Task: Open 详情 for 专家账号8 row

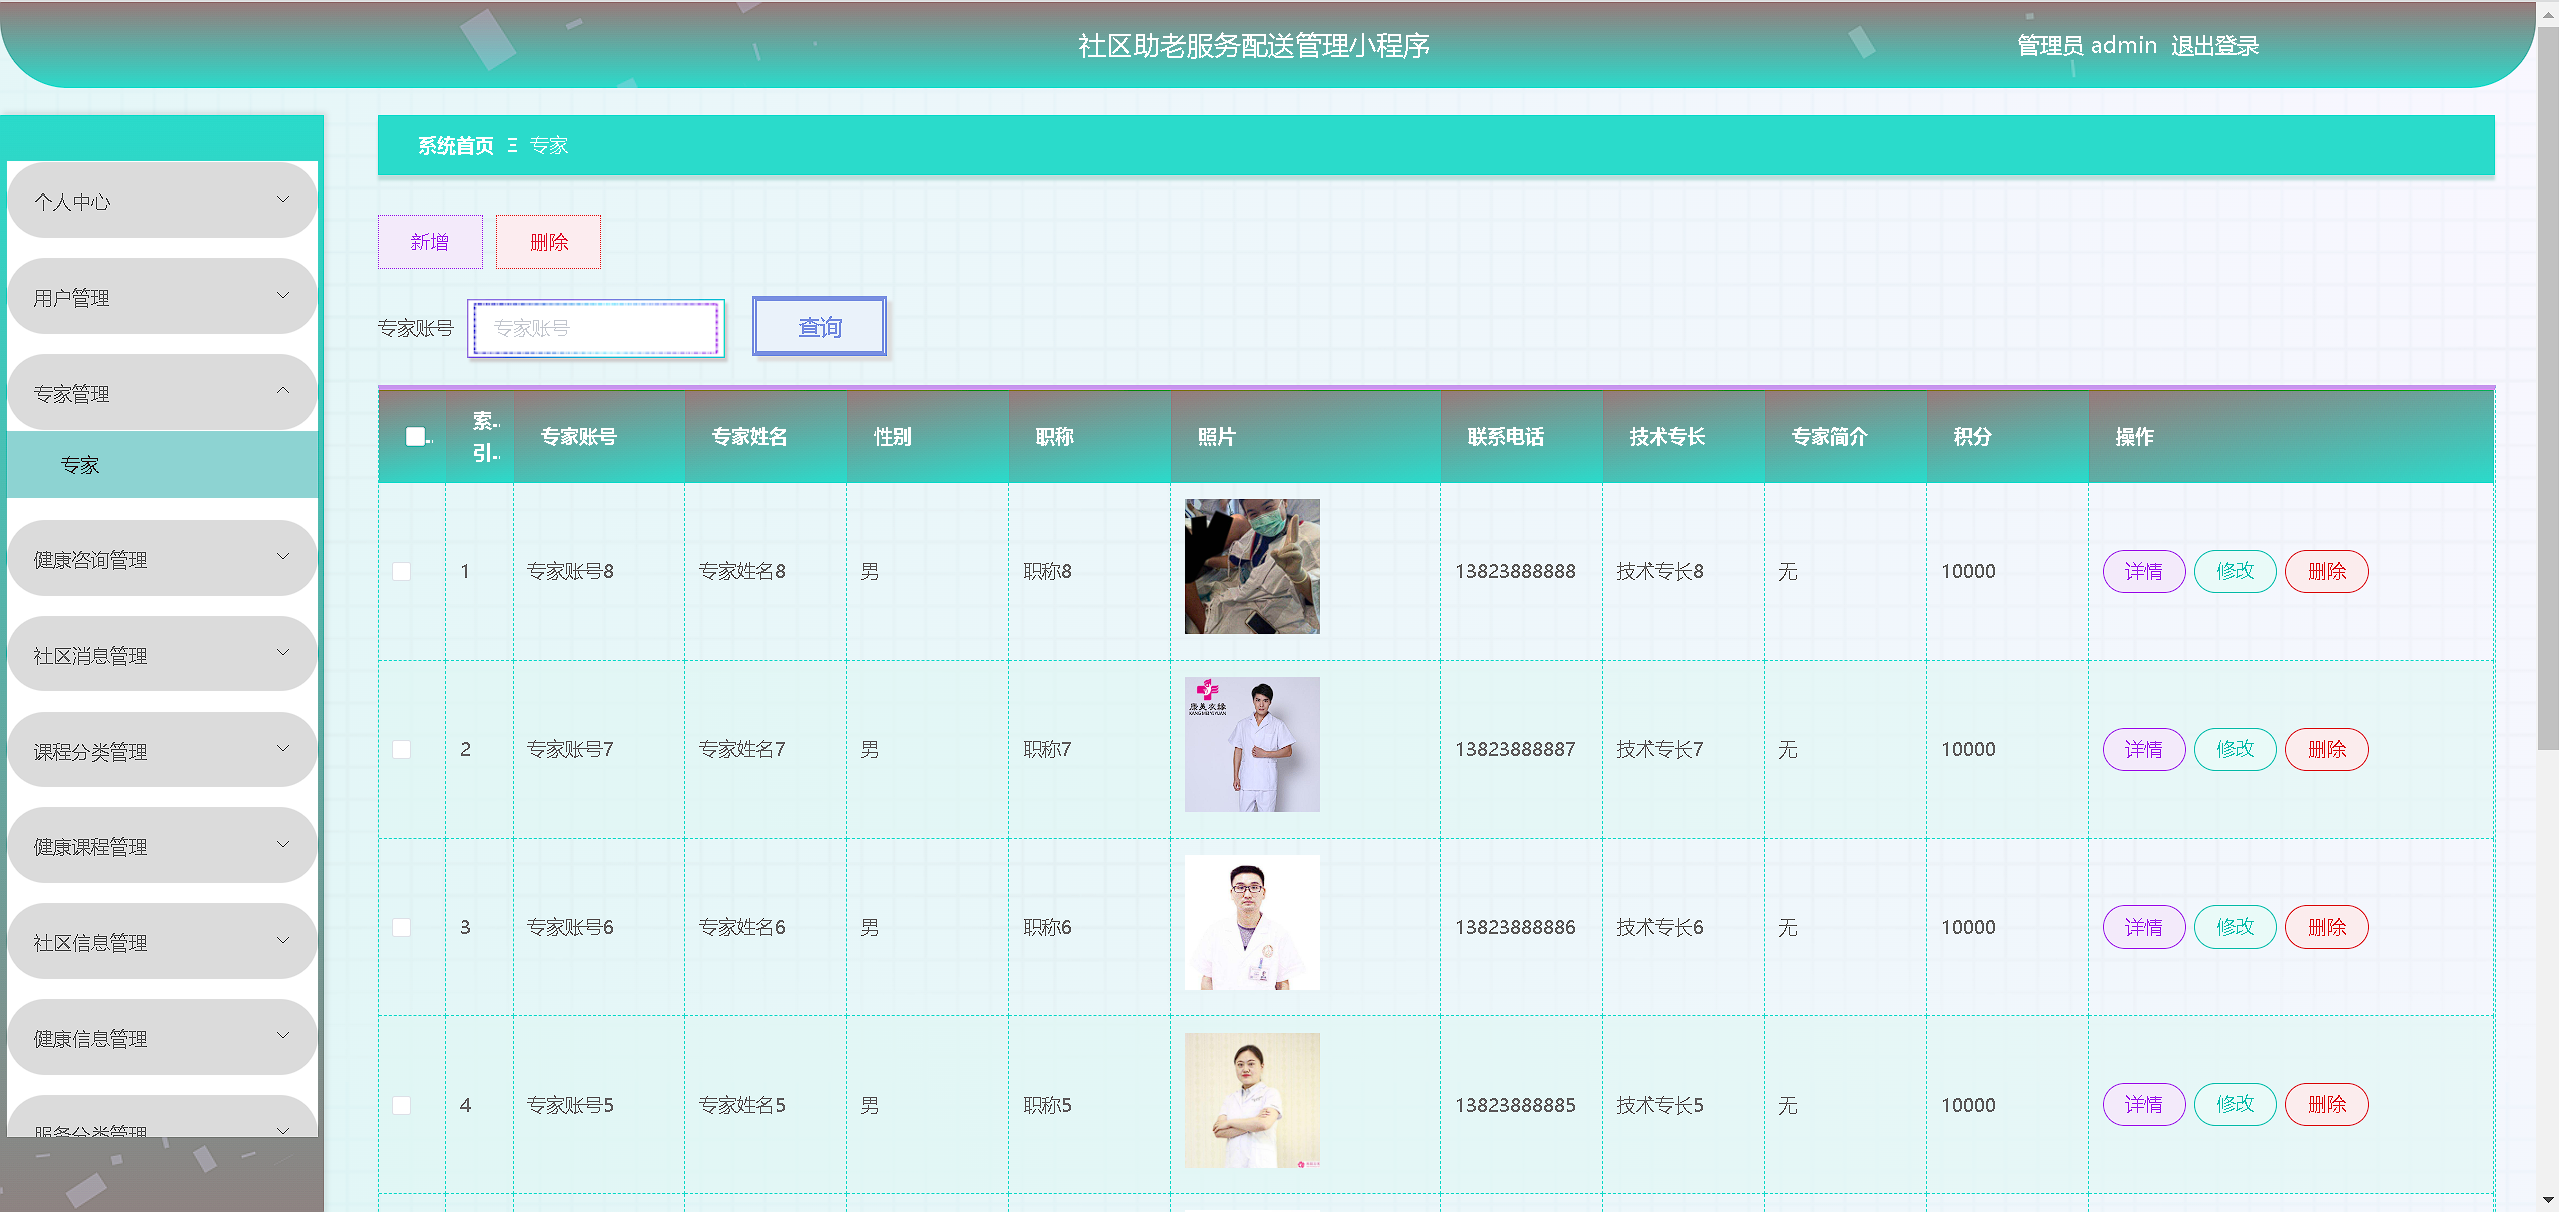Action: 2143,571
